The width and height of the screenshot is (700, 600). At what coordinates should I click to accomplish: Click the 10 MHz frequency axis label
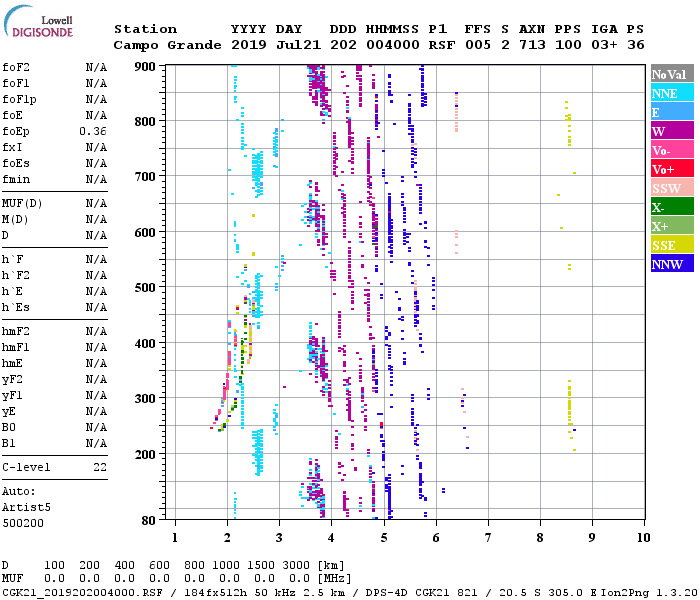(x=643, y=538)
